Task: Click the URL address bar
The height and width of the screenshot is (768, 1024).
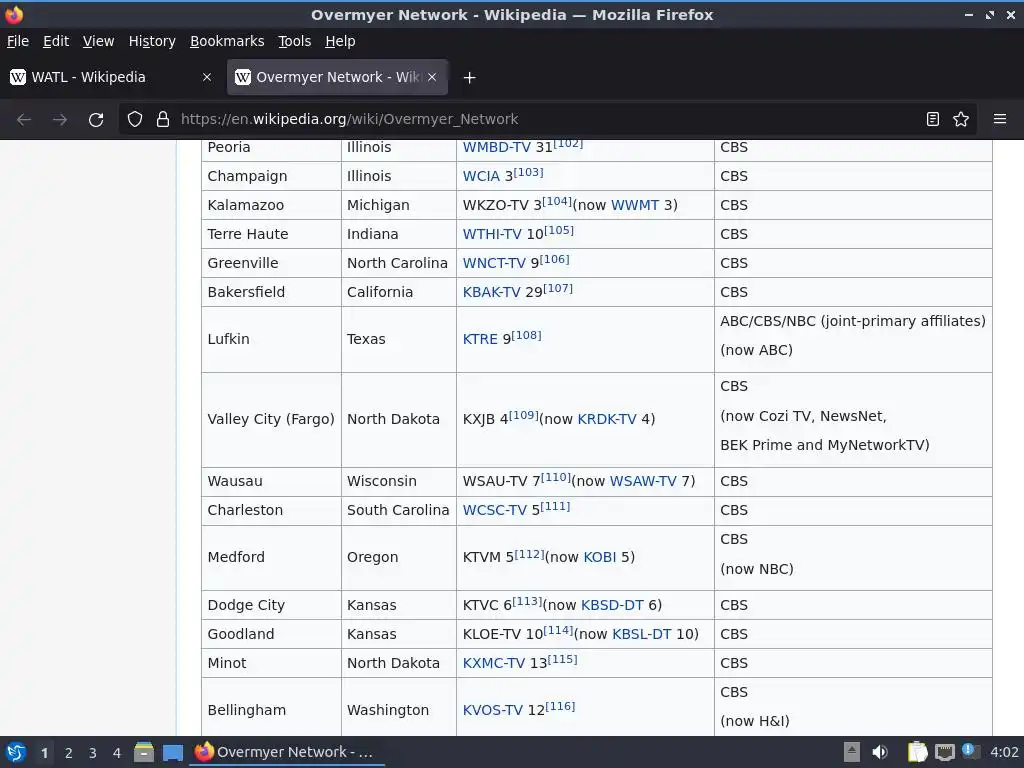Action: point(549,120)
